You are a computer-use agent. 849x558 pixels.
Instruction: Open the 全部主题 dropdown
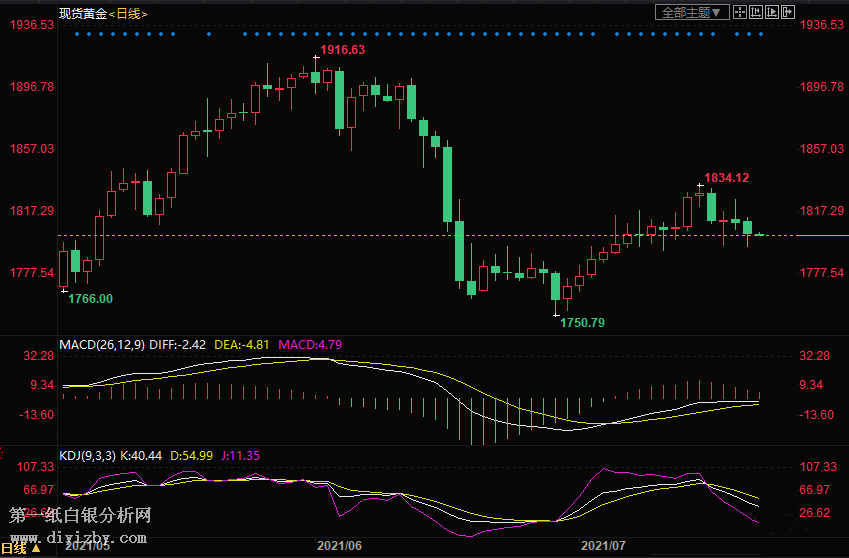(x=690, y=12)
